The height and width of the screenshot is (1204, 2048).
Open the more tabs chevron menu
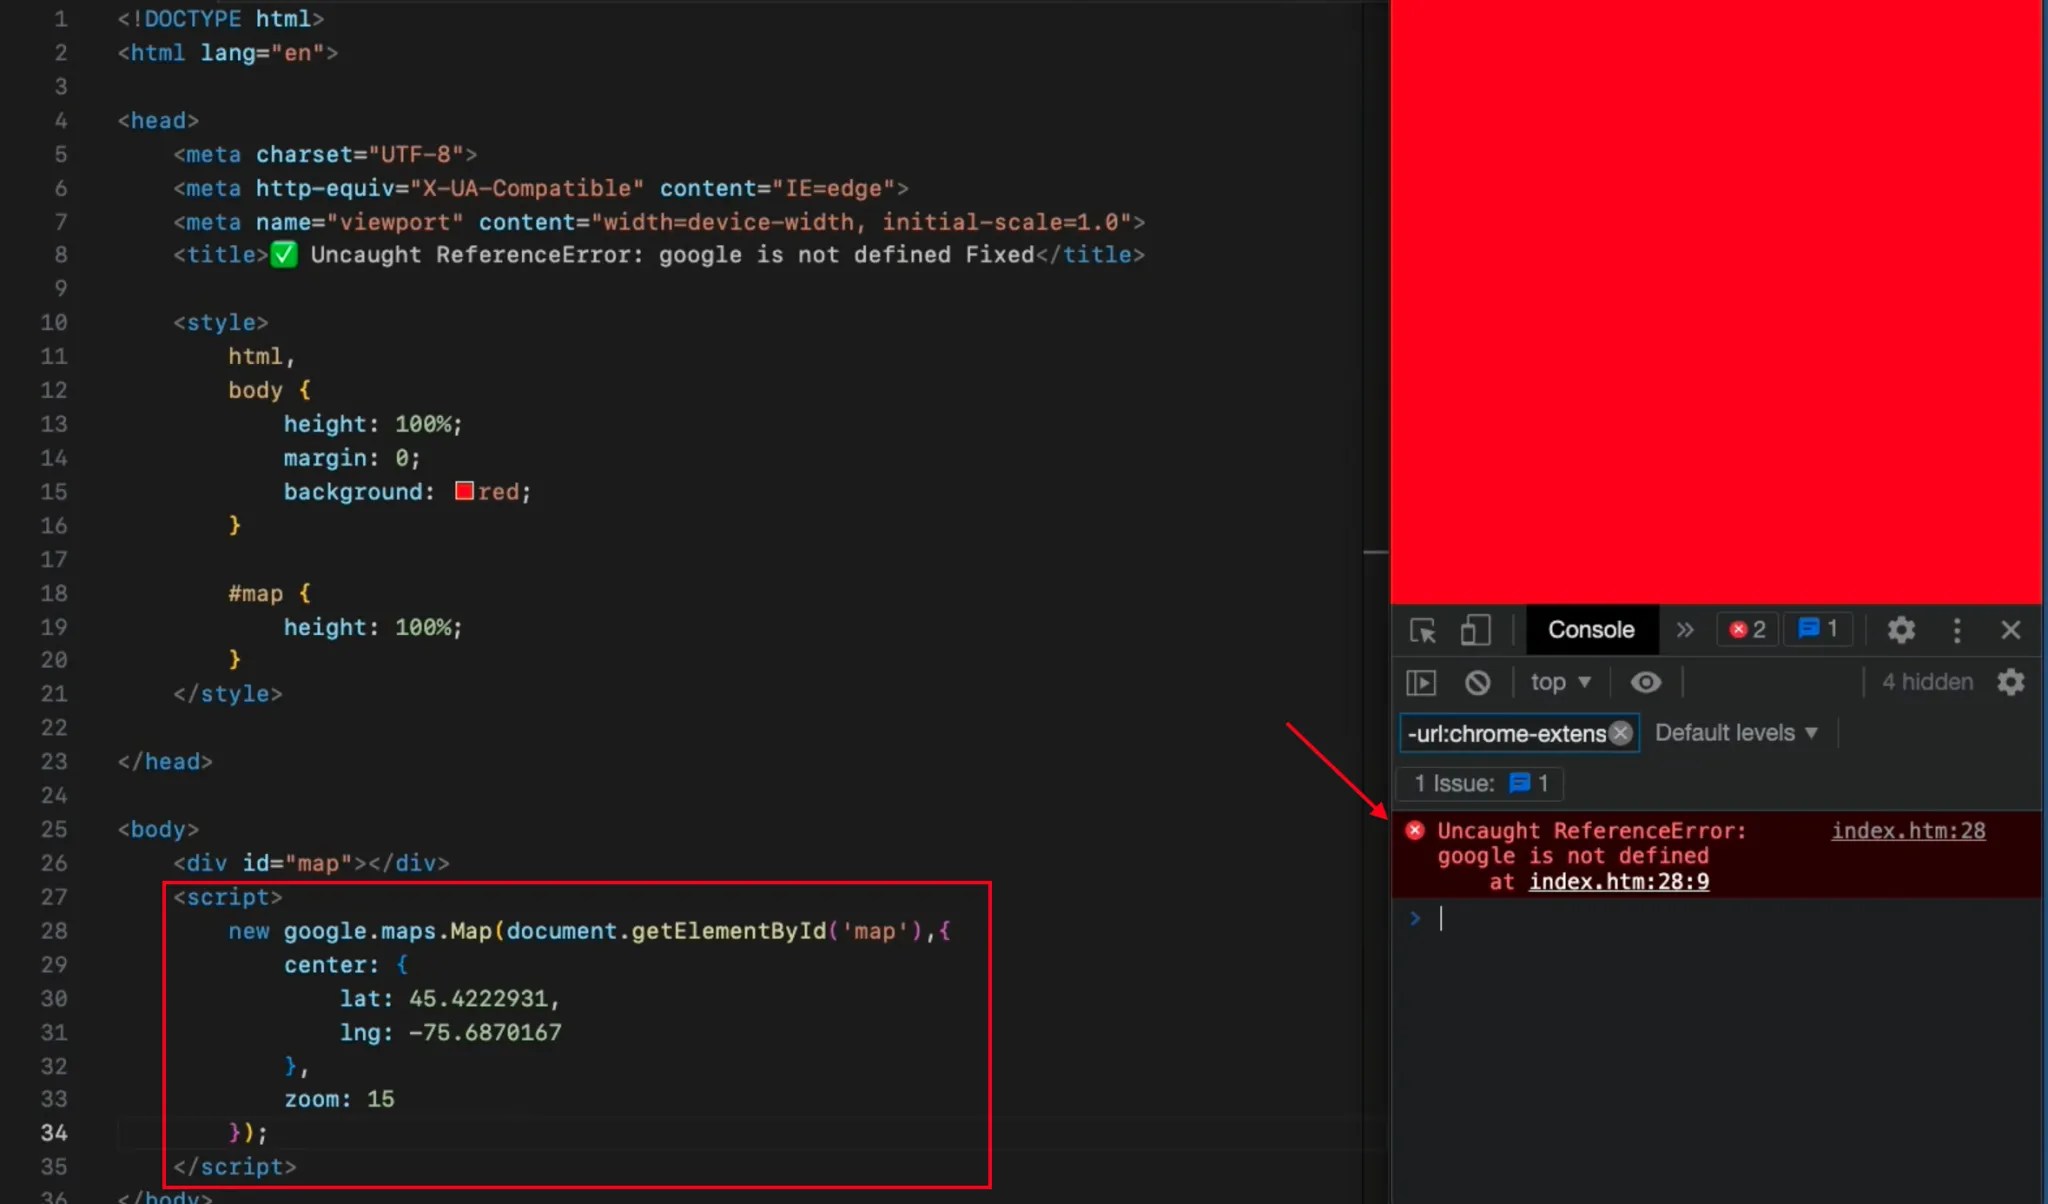tap(1685, 630)
